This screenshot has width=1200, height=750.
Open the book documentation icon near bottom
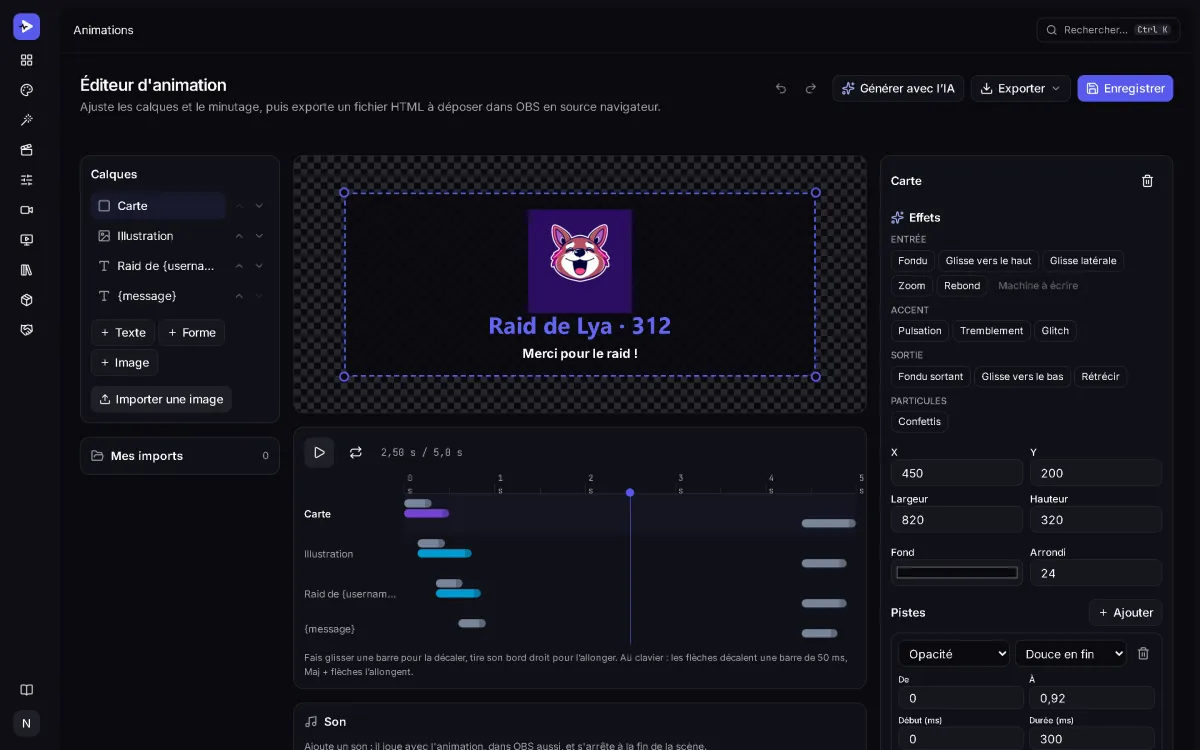point(26,690)
